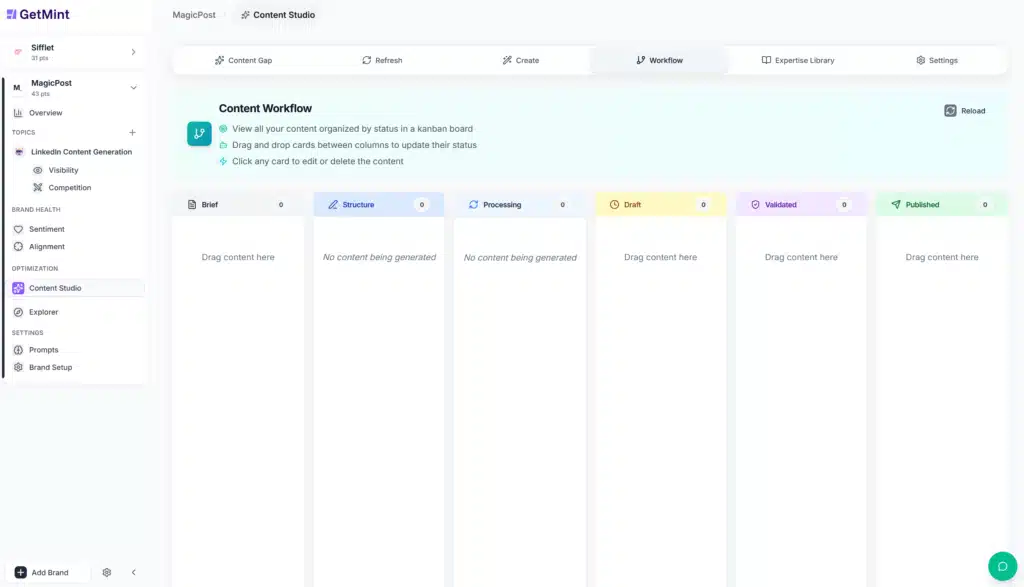Click the Content Workflow heading
The width and height of the screenshot is (1024, 587).
[265, 108]
